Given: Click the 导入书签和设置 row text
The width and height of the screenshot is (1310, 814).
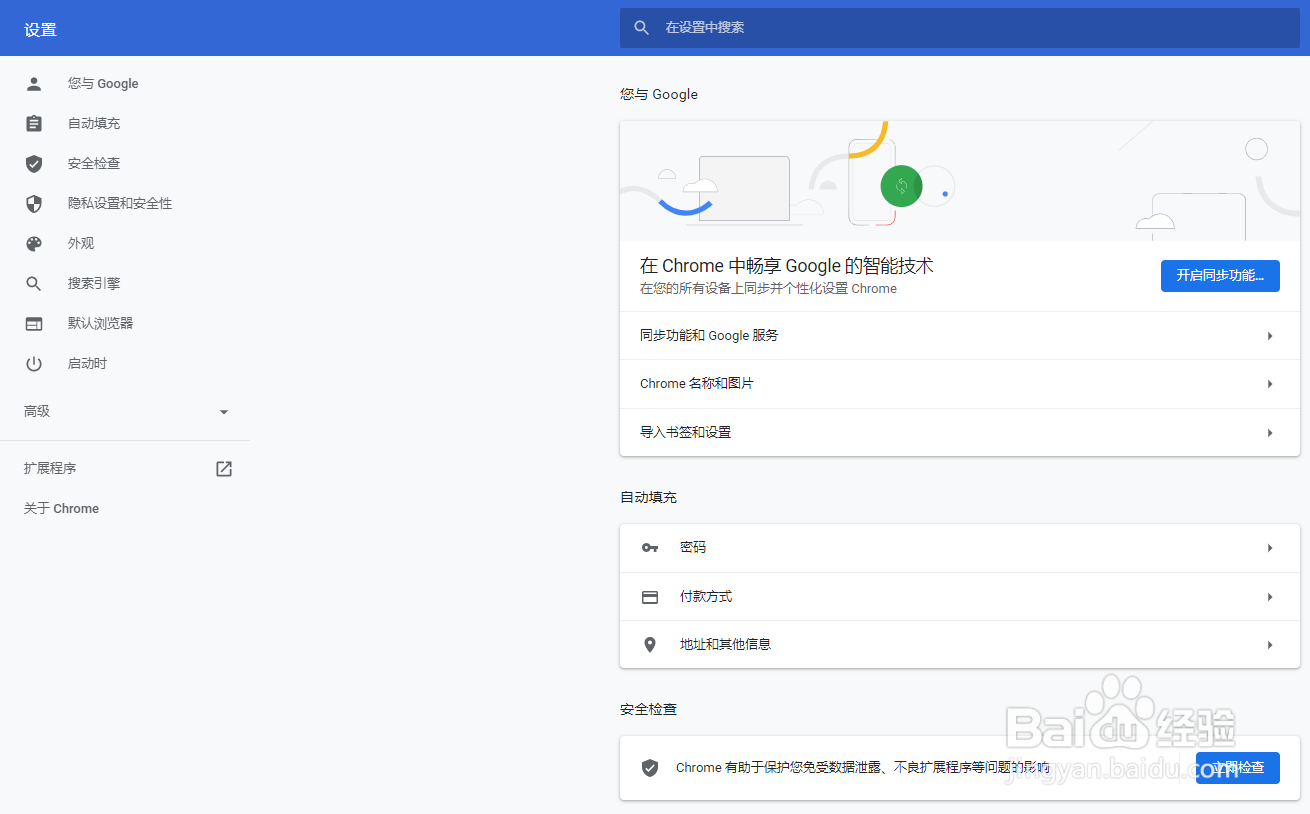Looking at the screenshot, I should (x=686, y=433).
